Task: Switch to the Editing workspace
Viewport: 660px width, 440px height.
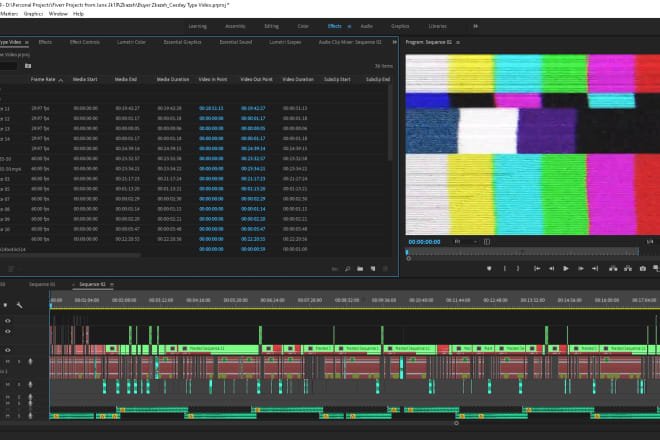Action: (x=271, y=26)
